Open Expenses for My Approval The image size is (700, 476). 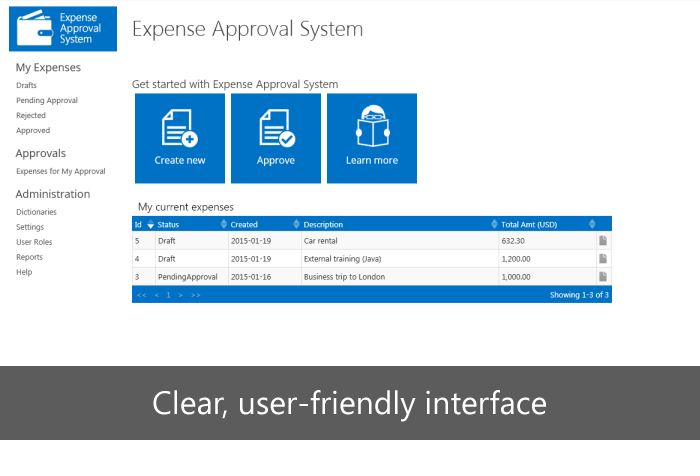coord(61,171)
